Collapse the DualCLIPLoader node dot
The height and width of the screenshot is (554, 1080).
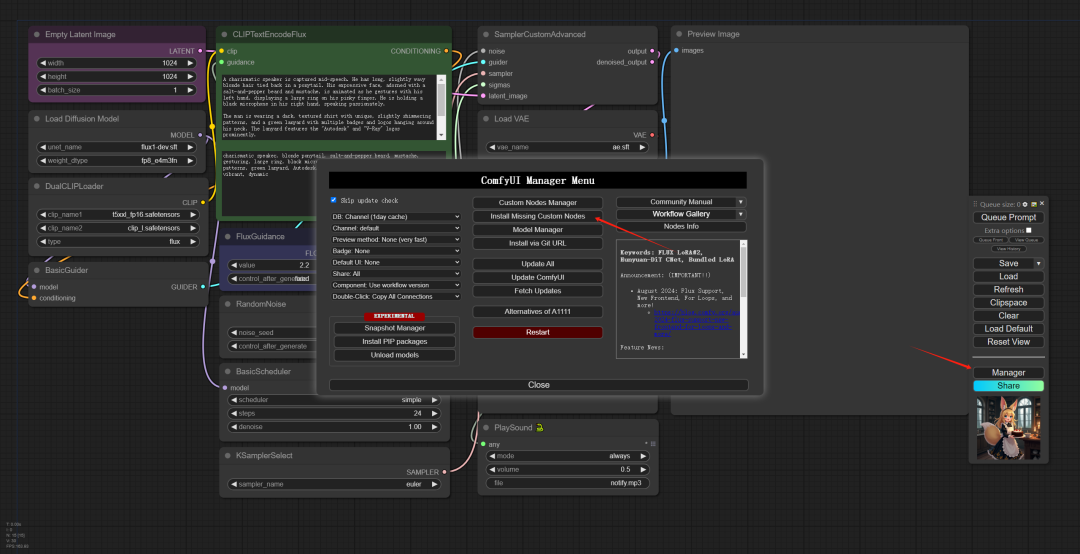(x=36, y=186)
